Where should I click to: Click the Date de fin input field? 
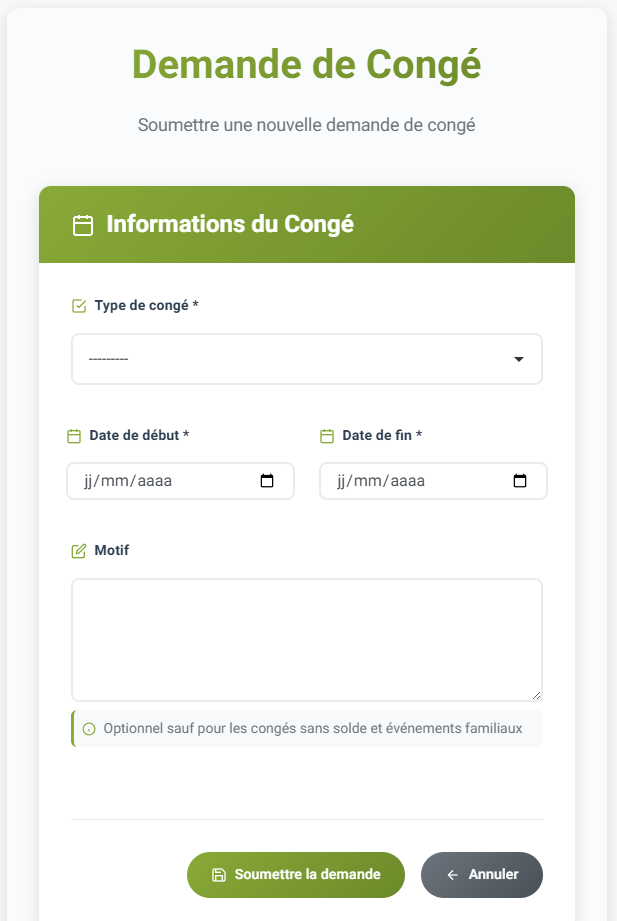click(x=413, y=481)
